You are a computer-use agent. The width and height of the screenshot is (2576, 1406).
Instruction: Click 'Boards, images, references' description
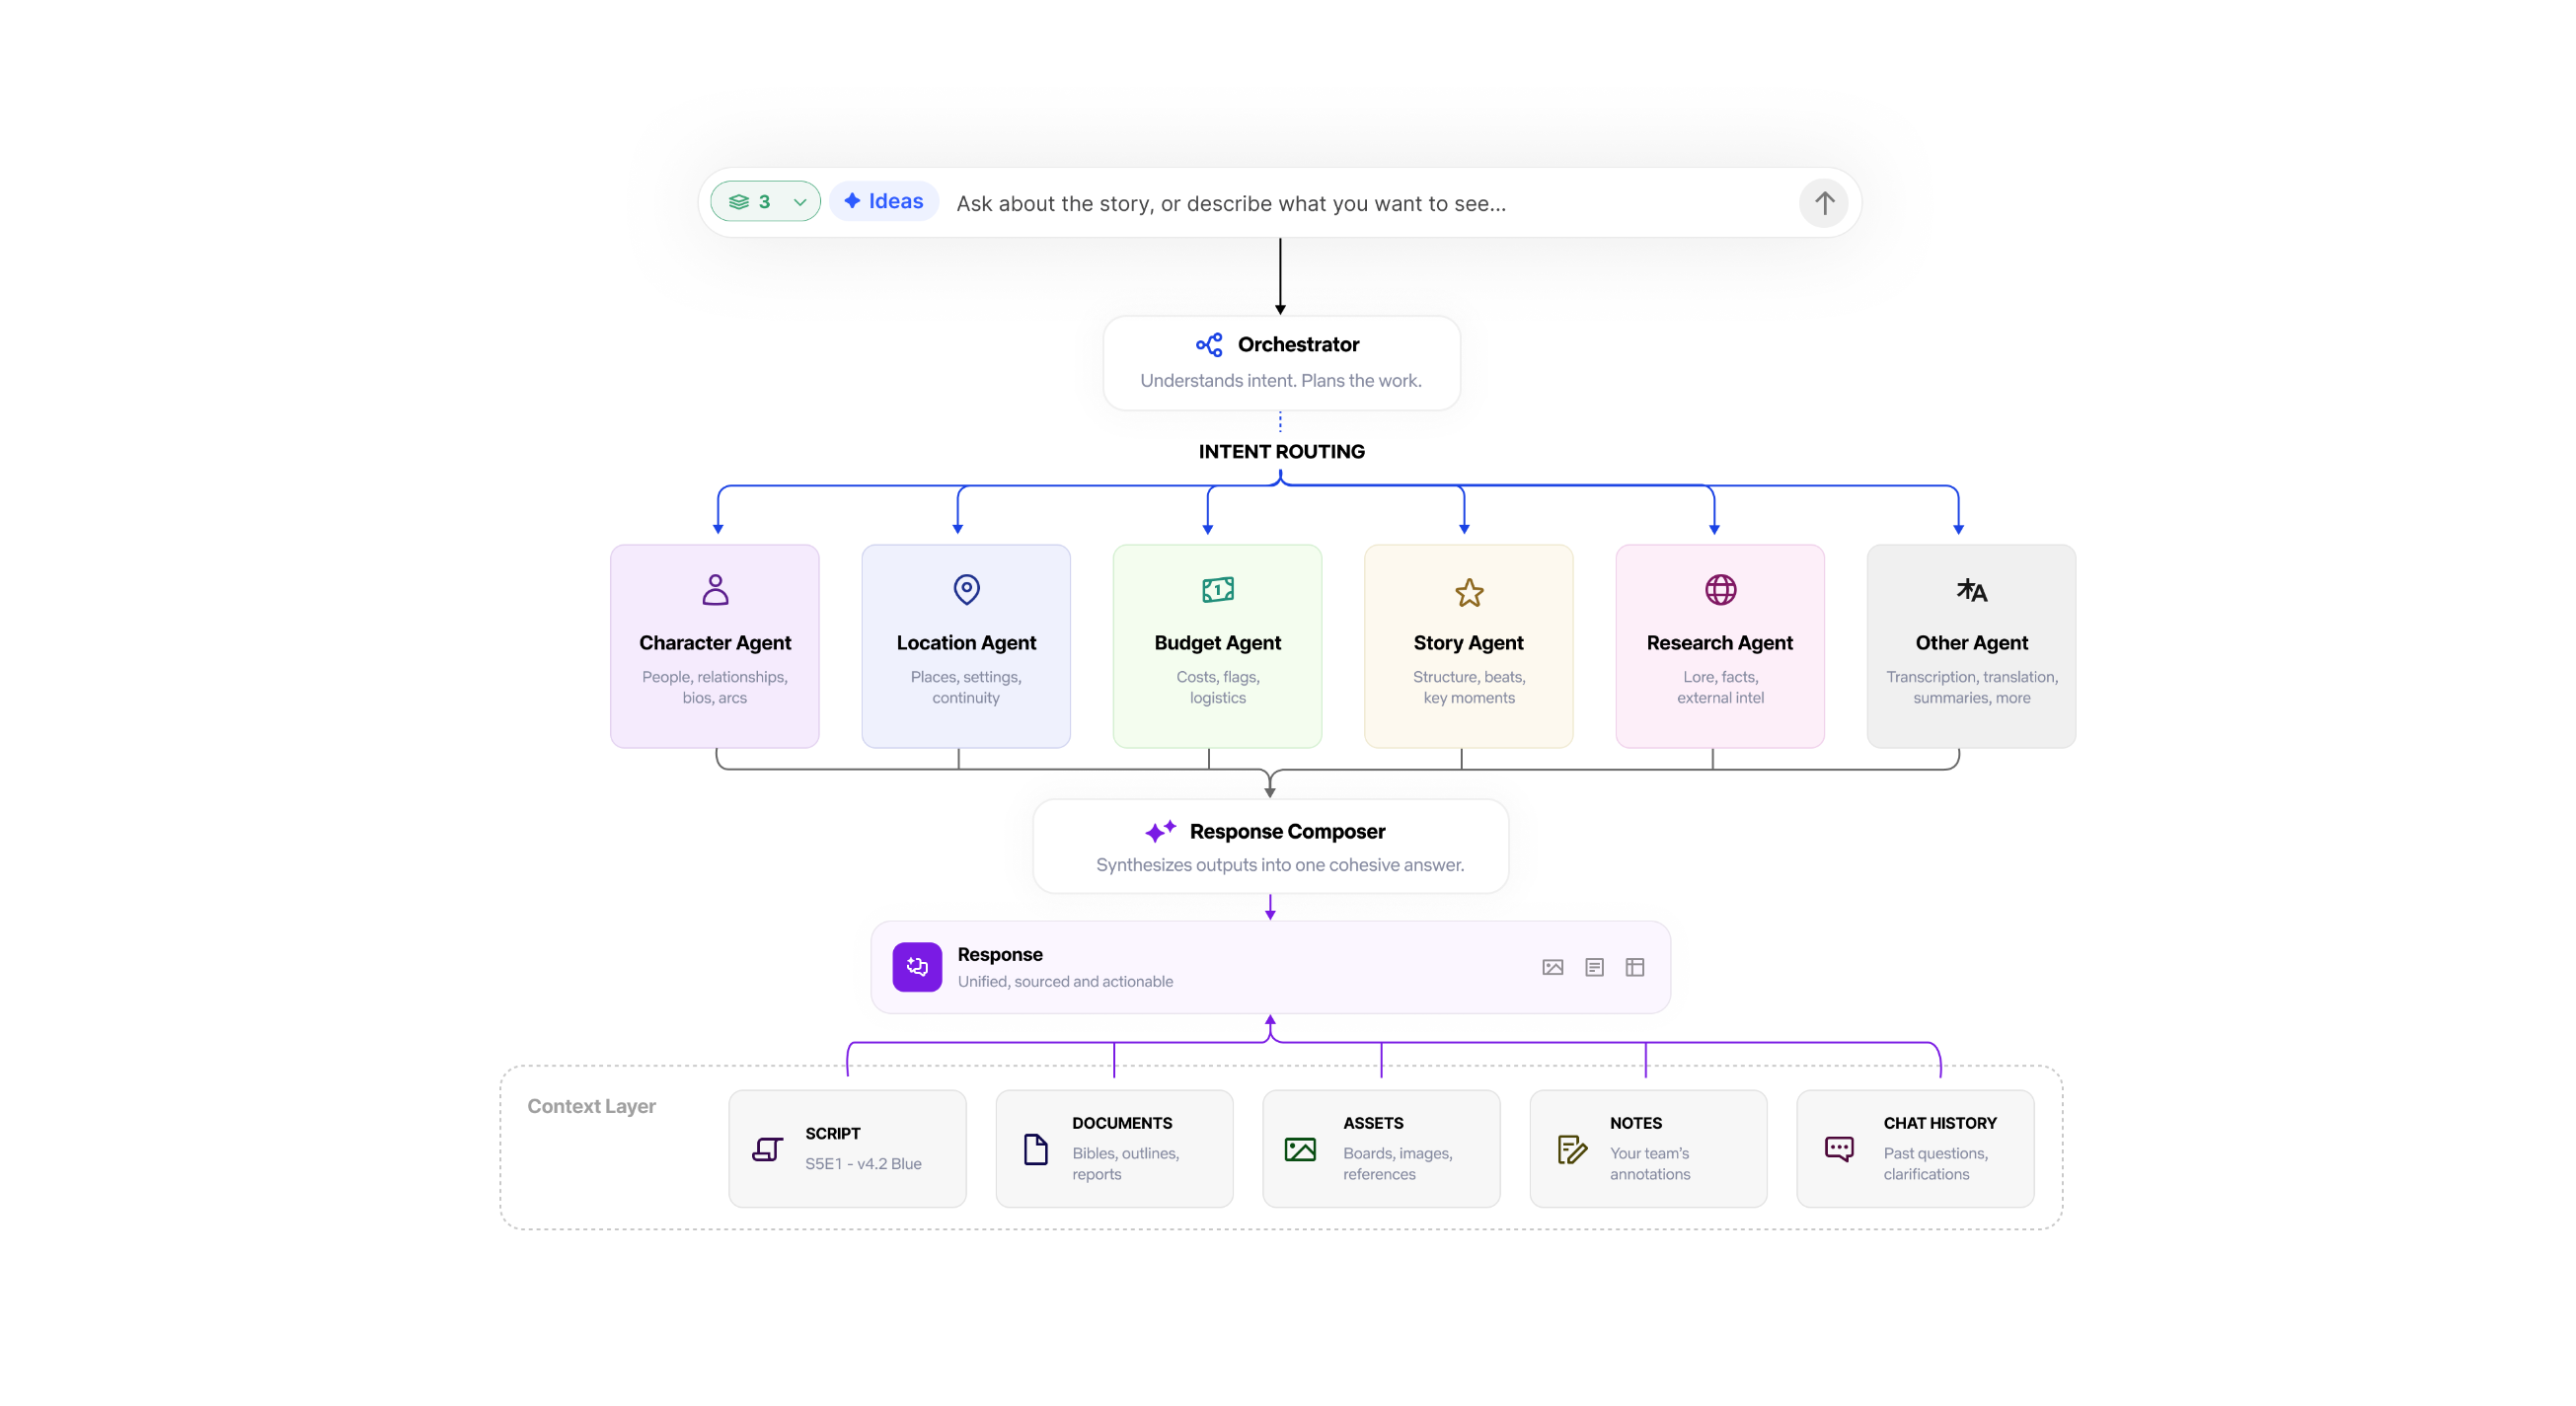tap(1398, 1164)
